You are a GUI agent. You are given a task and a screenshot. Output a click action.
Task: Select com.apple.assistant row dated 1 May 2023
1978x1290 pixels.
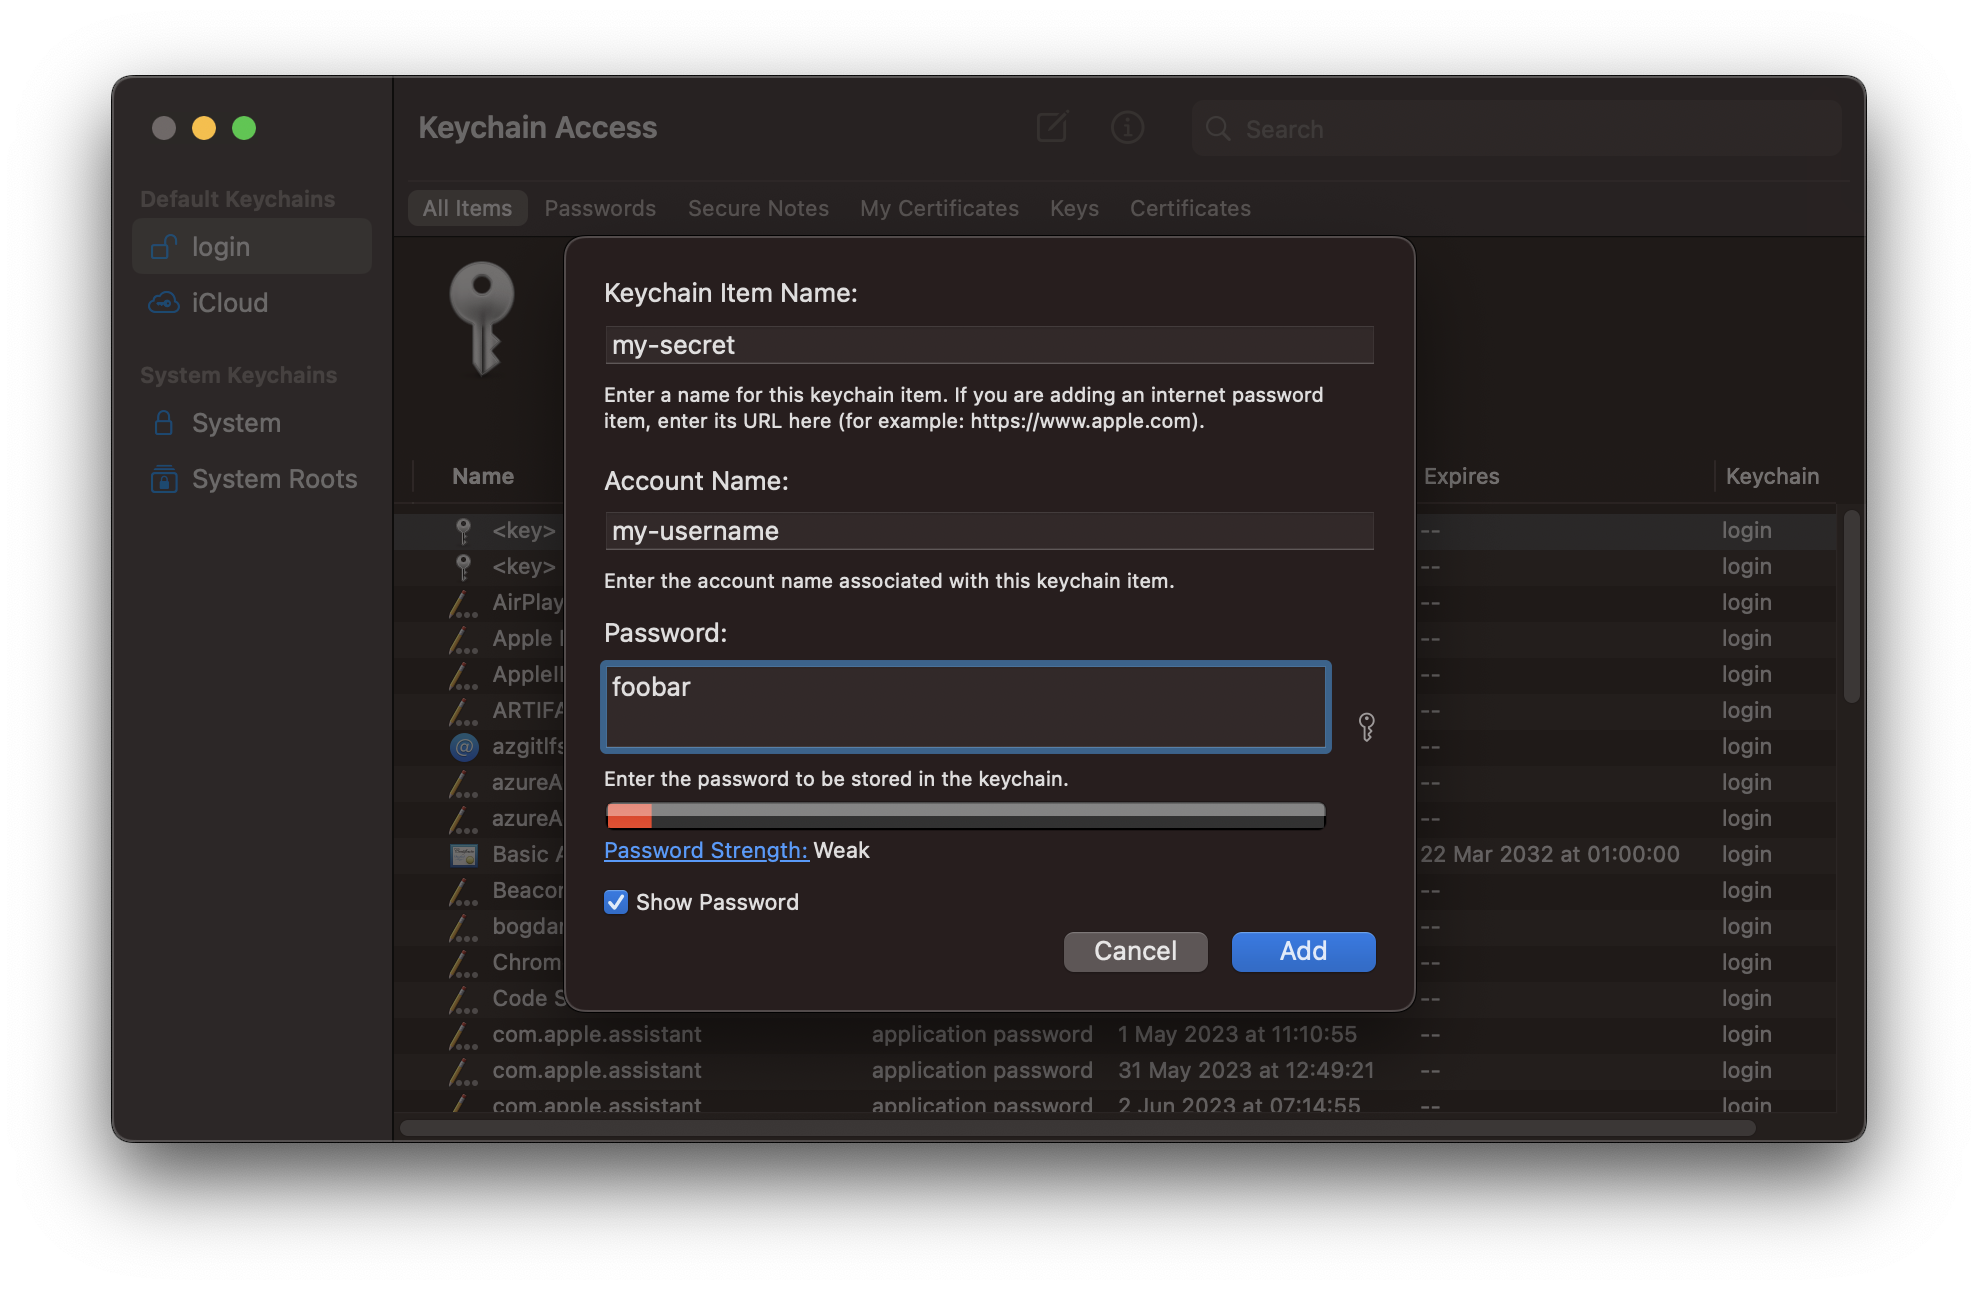[1115, 1034]
